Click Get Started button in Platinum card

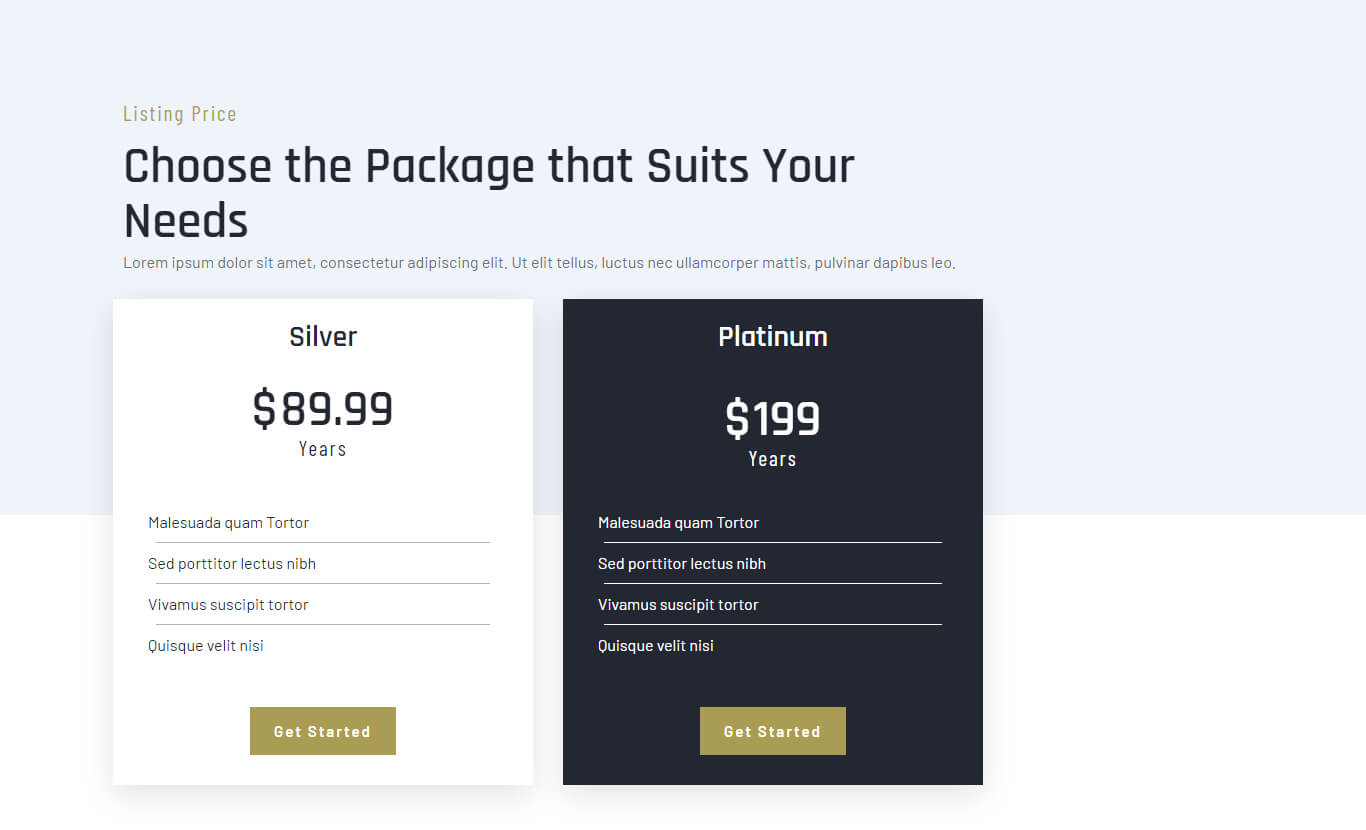coord(772,731)
